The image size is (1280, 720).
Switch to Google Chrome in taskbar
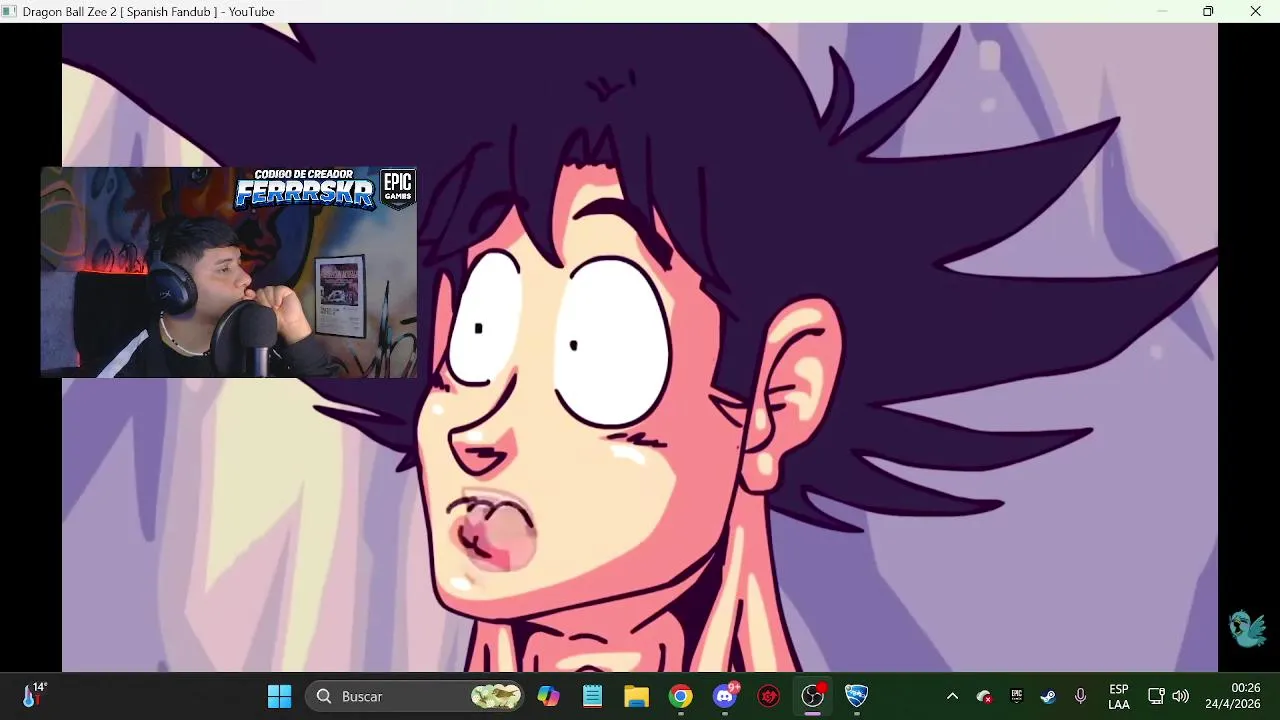[x=680, y=696]
